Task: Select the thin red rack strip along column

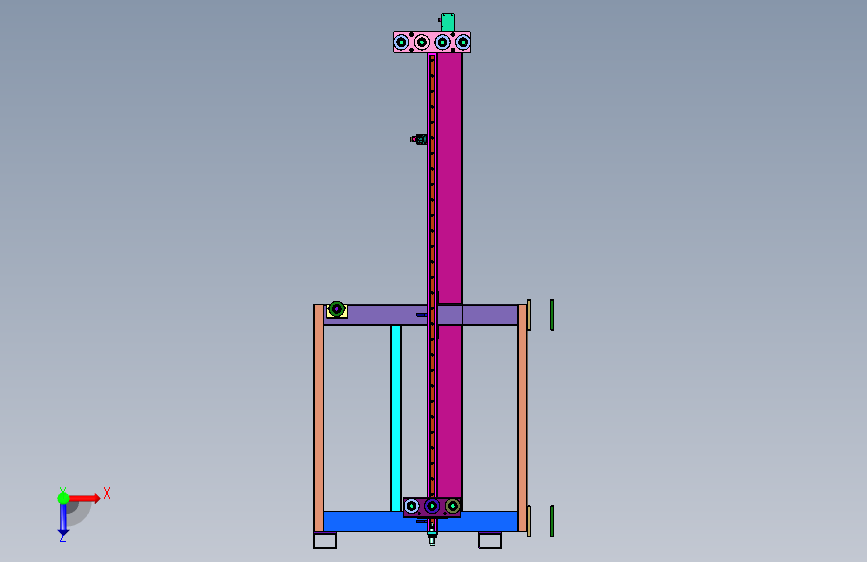Action: [x=432, y=277]
